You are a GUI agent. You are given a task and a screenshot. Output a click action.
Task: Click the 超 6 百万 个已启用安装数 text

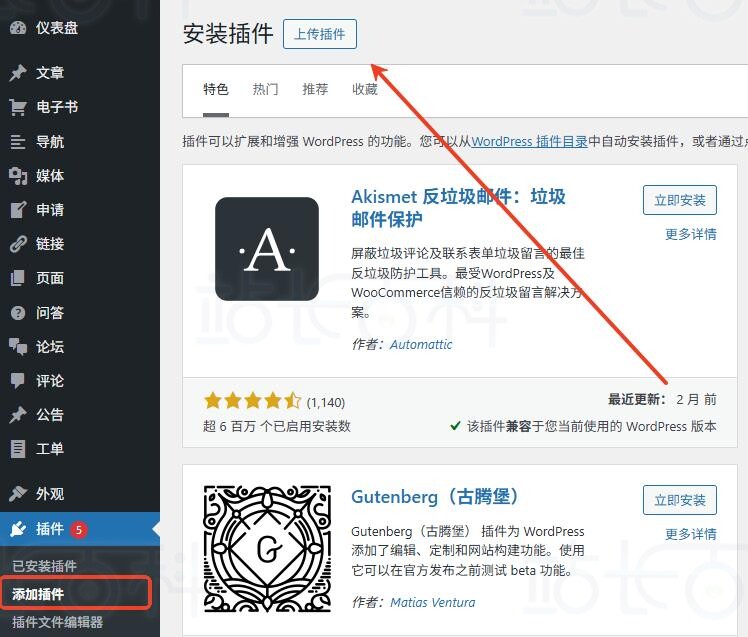(277, 426)
